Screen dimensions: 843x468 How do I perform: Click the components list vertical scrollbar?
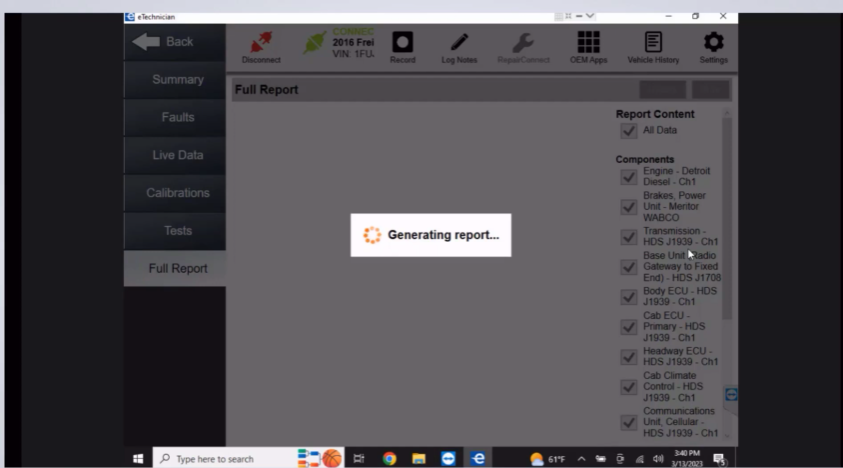click(x=727, y=220)
